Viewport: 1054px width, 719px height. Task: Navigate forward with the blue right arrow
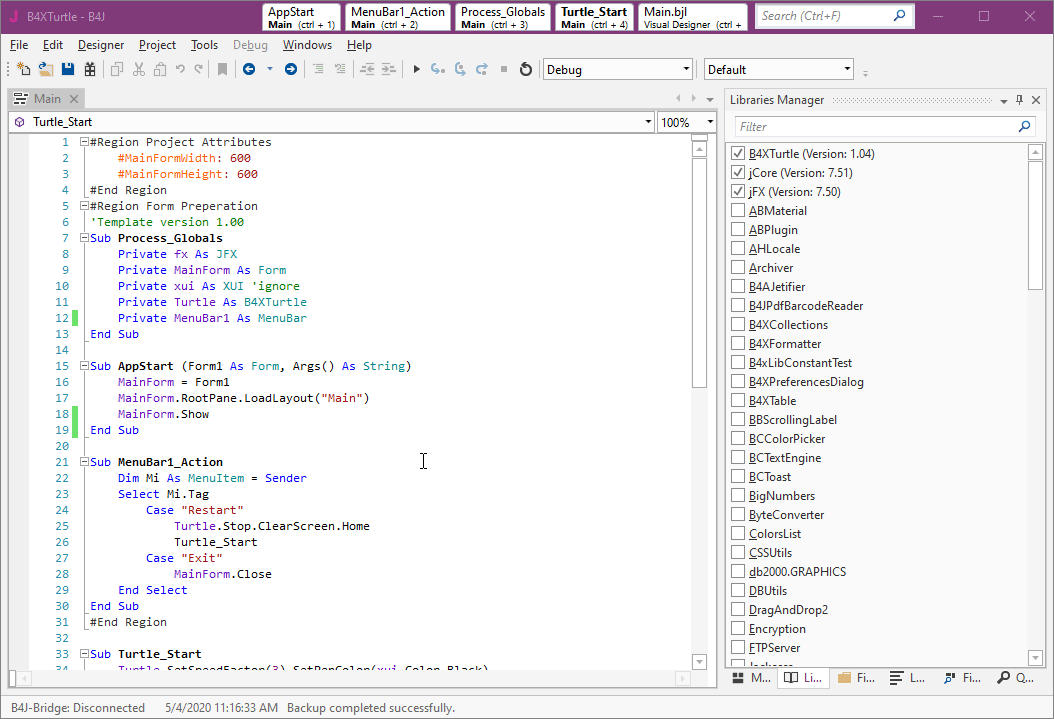(x=291, y=69)
